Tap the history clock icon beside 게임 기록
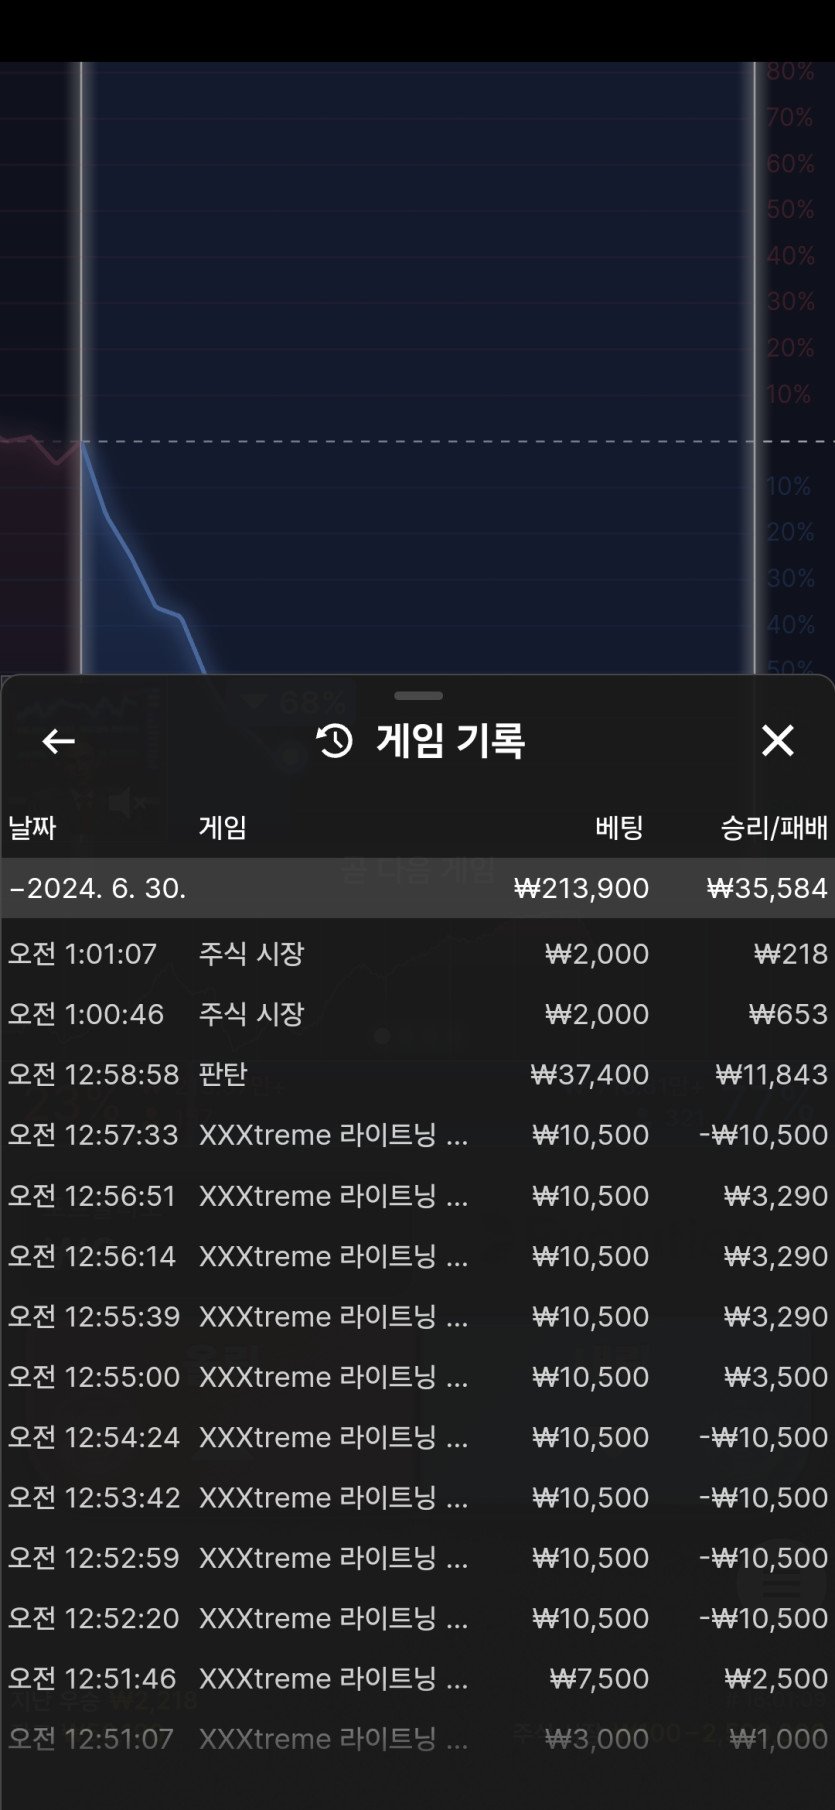The width and height of the screenshot is (835, 1810). click(335, 741)
